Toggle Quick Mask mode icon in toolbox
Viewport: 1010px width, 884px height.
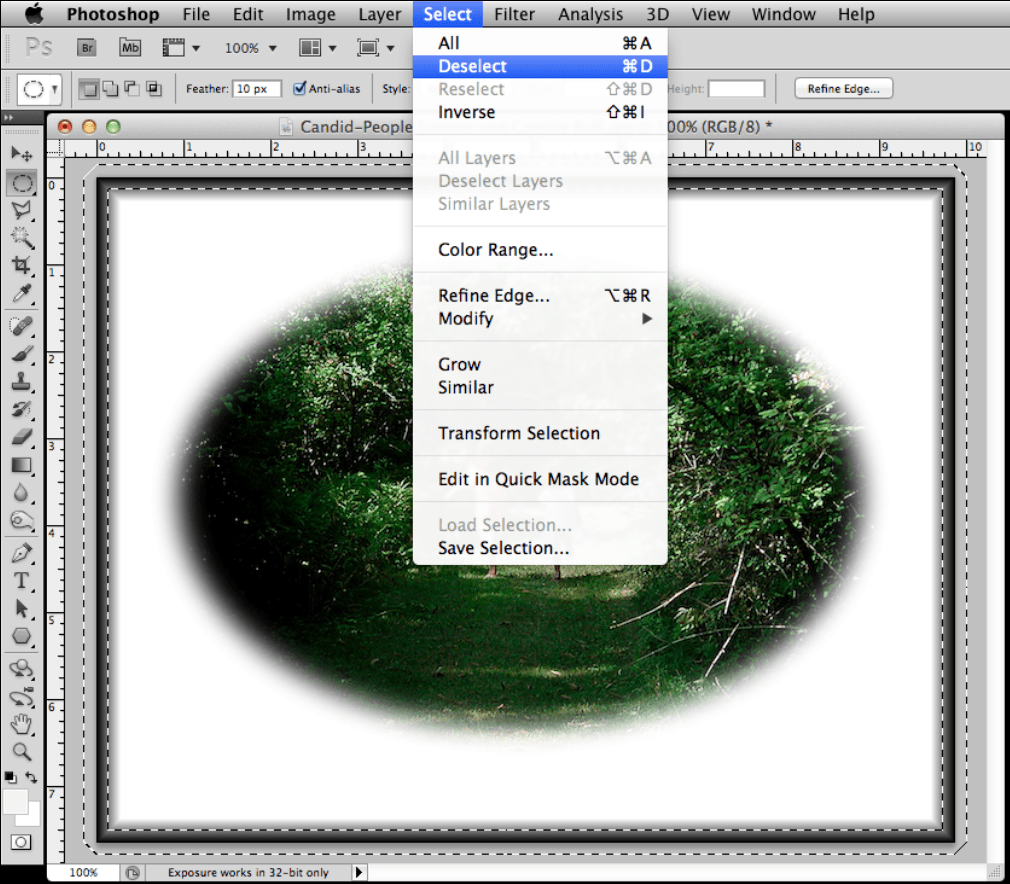[x=21, y=842]
